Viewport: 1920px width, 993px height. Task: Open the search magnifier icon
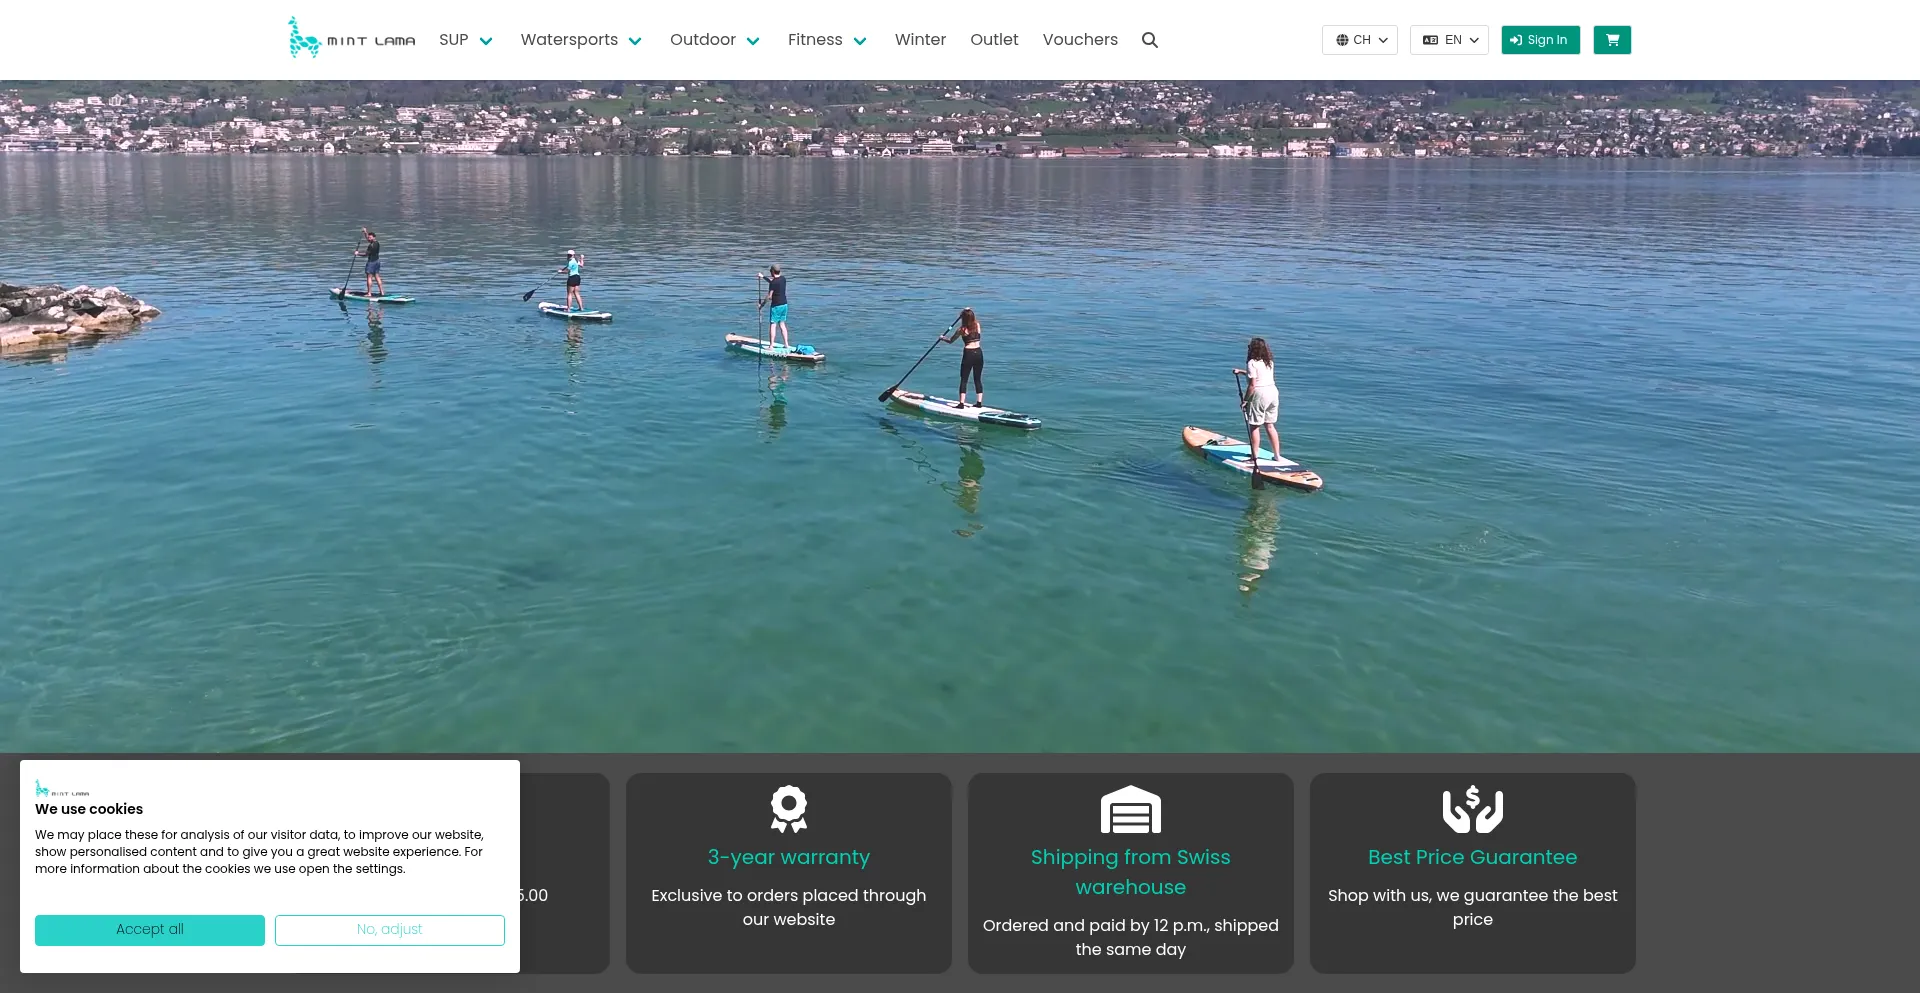[1150, 40]
